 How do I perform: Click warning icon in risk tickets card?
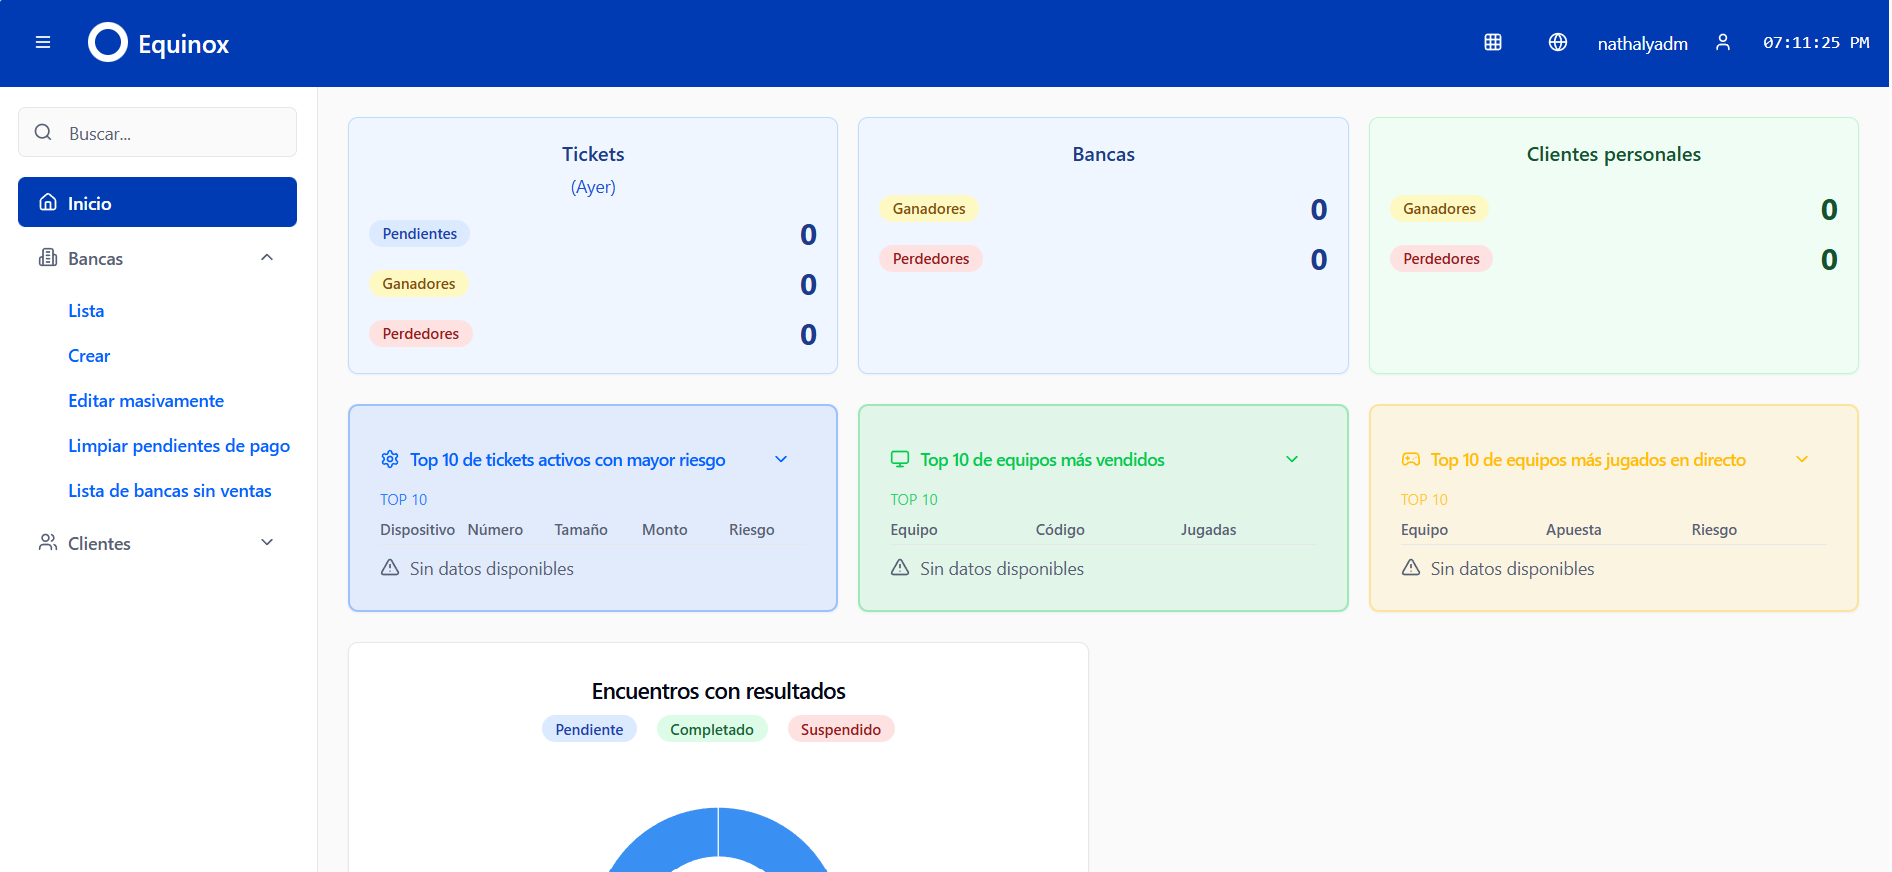click(390, 567)
